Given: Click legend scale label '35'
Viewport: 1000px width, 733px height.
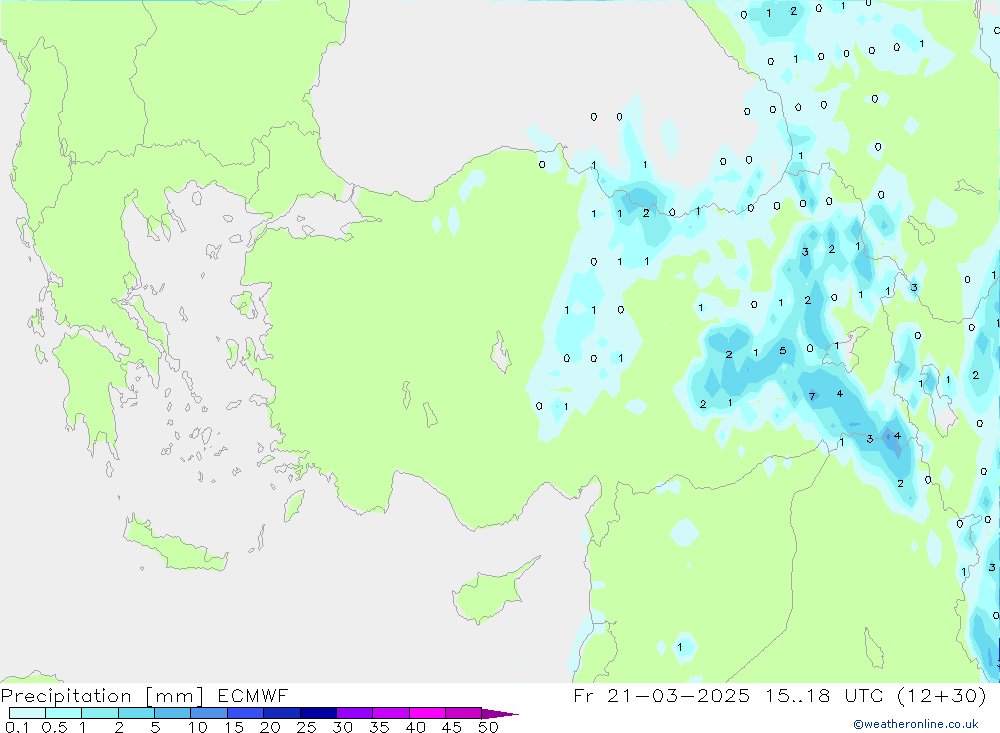Looking at the screenshot, I should [x=379, y=727].
